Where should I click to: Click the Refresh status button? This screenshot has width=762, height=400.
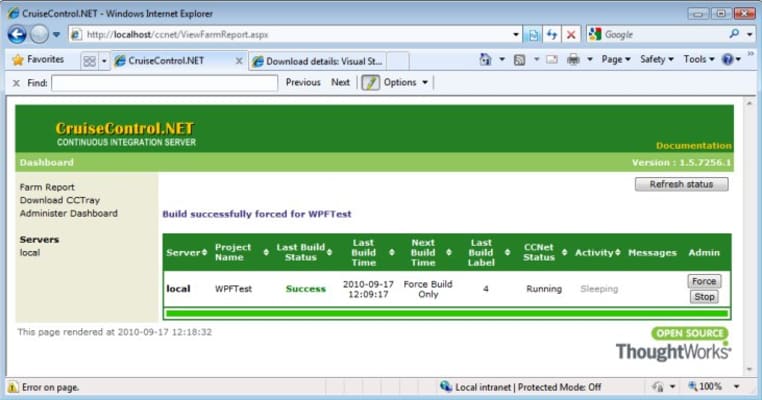[681, 184]
